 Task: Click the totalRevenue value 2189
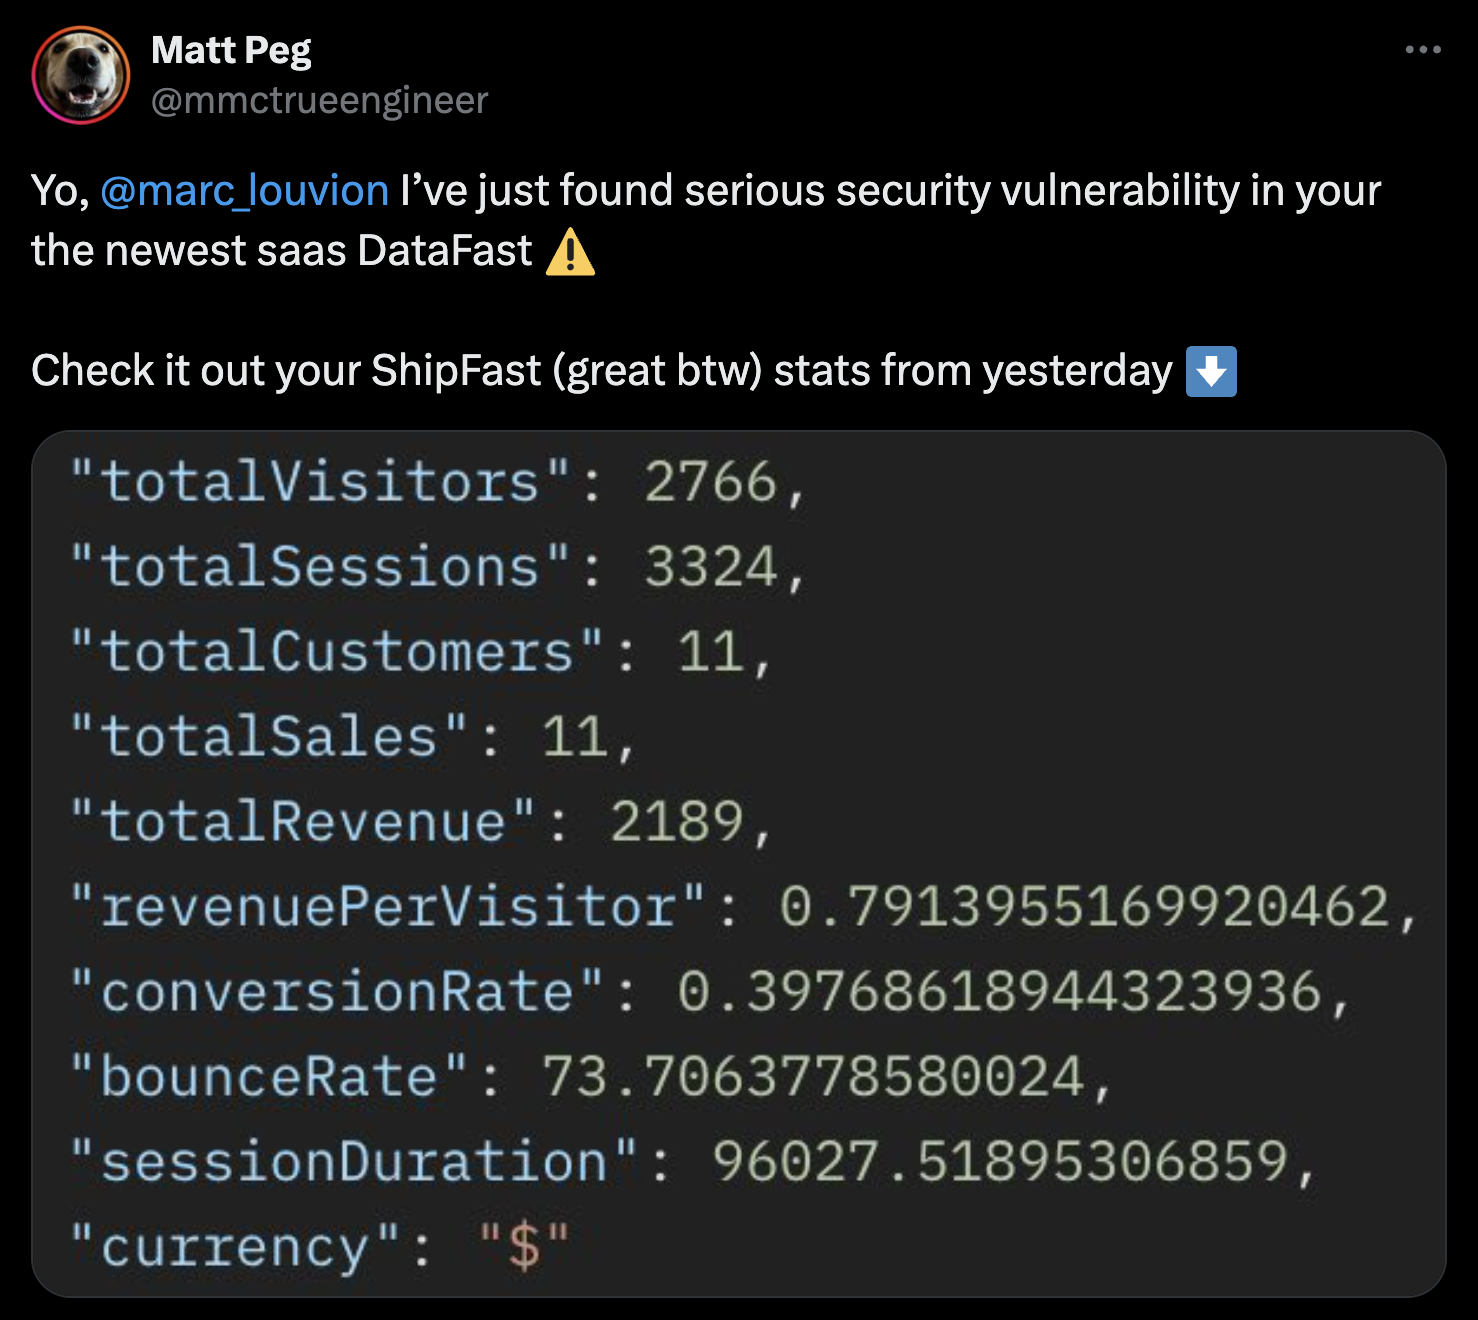pos(677,822)
